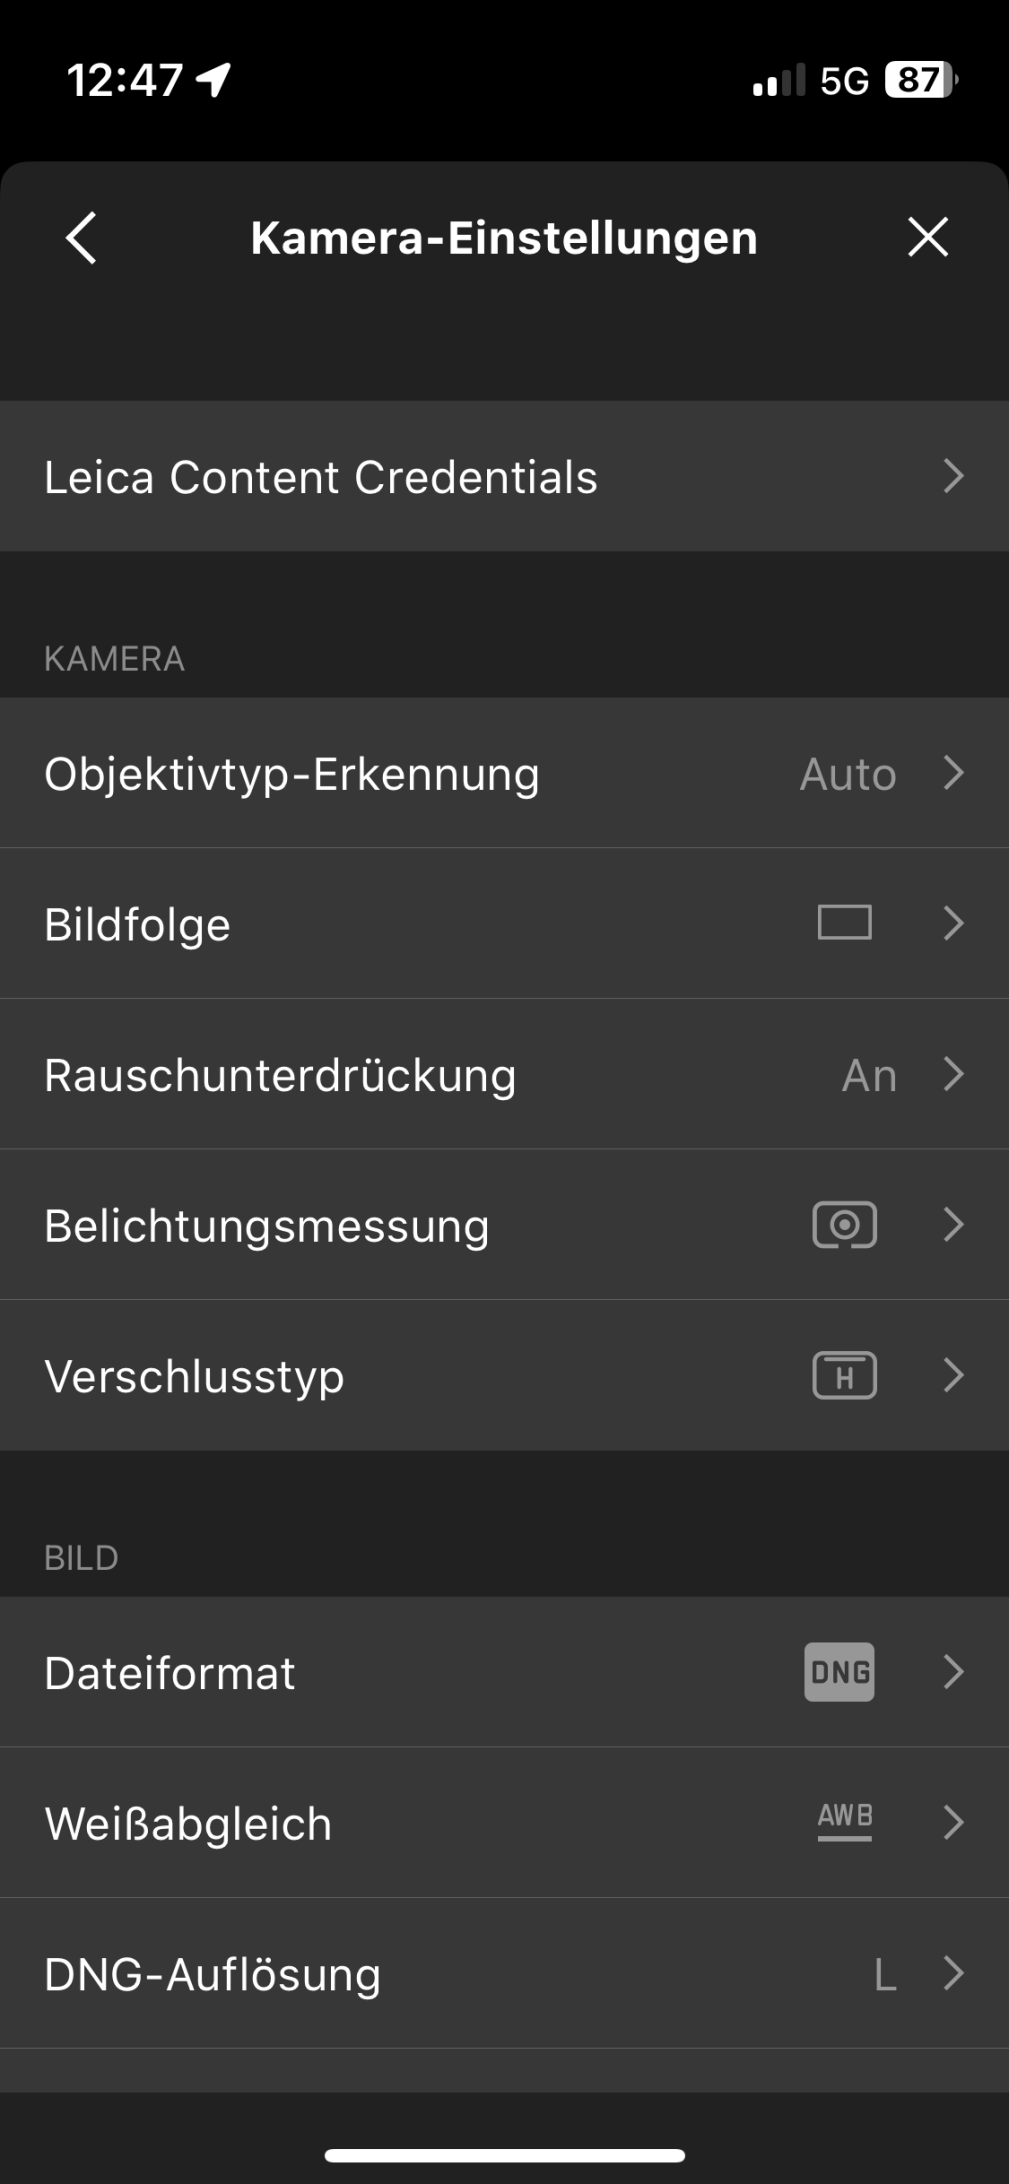The image size is (1009, 2184).
Task: Tap the L value for DNG-Auflösung
Action: point(884,1975)
